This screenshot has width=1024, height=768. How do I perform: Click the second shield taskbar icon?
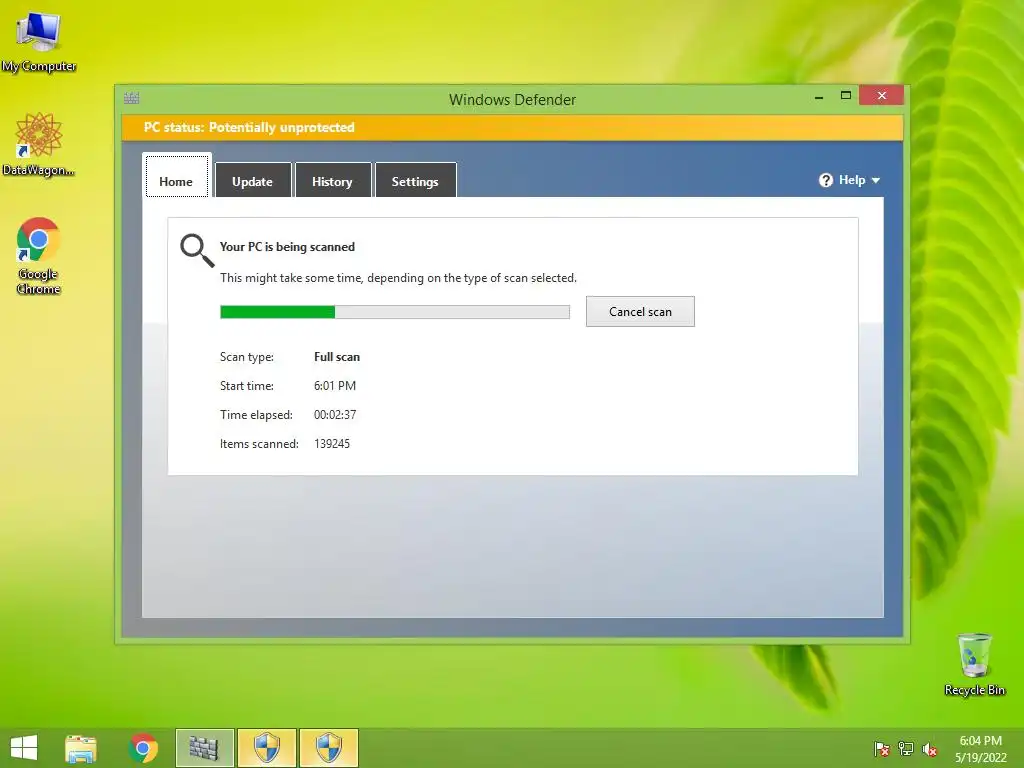[328, 748]
